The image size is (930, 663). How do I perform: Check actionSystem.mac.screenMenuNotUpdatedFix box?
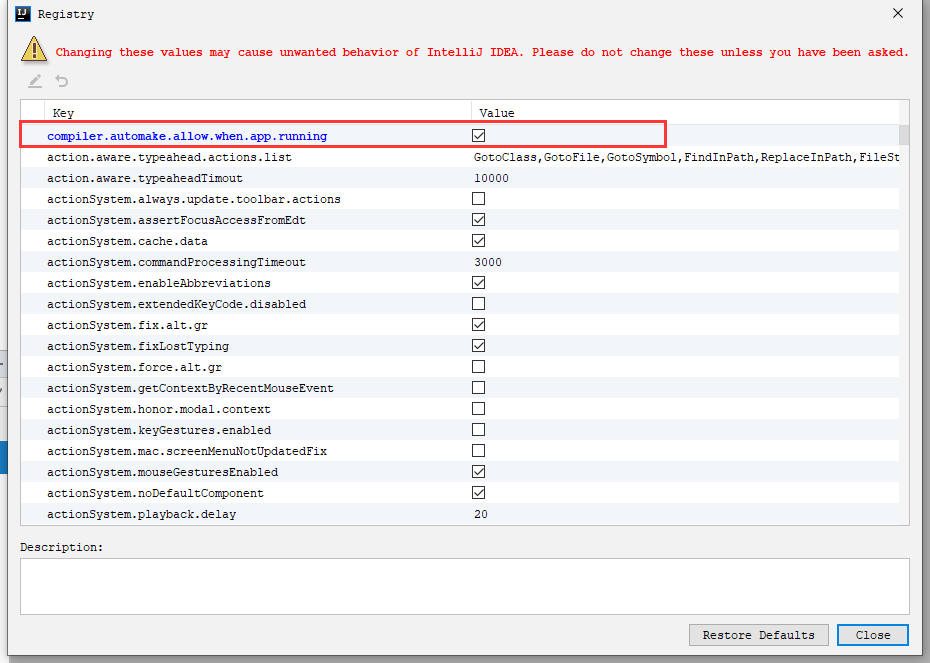click(479, 451)
